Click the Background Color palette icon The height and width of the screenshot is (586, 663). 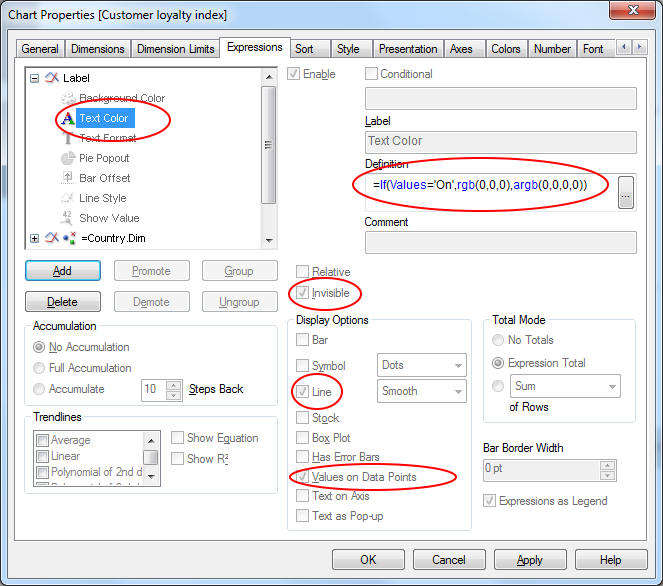pyautogui.click(x=68, y=98)
